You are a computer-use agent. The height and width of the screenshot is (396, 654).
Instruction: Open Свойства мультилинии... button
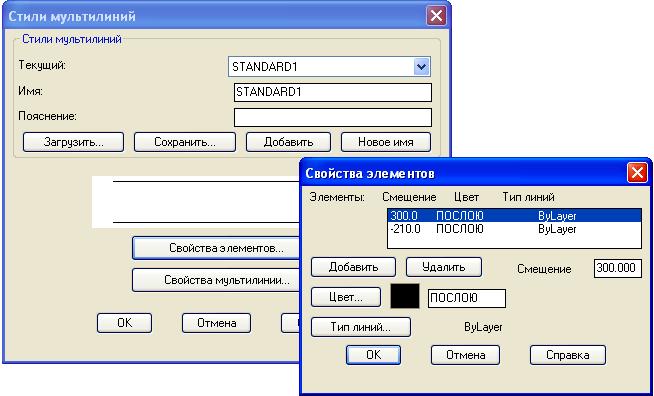pyautogui.click(x=216, y=280)
